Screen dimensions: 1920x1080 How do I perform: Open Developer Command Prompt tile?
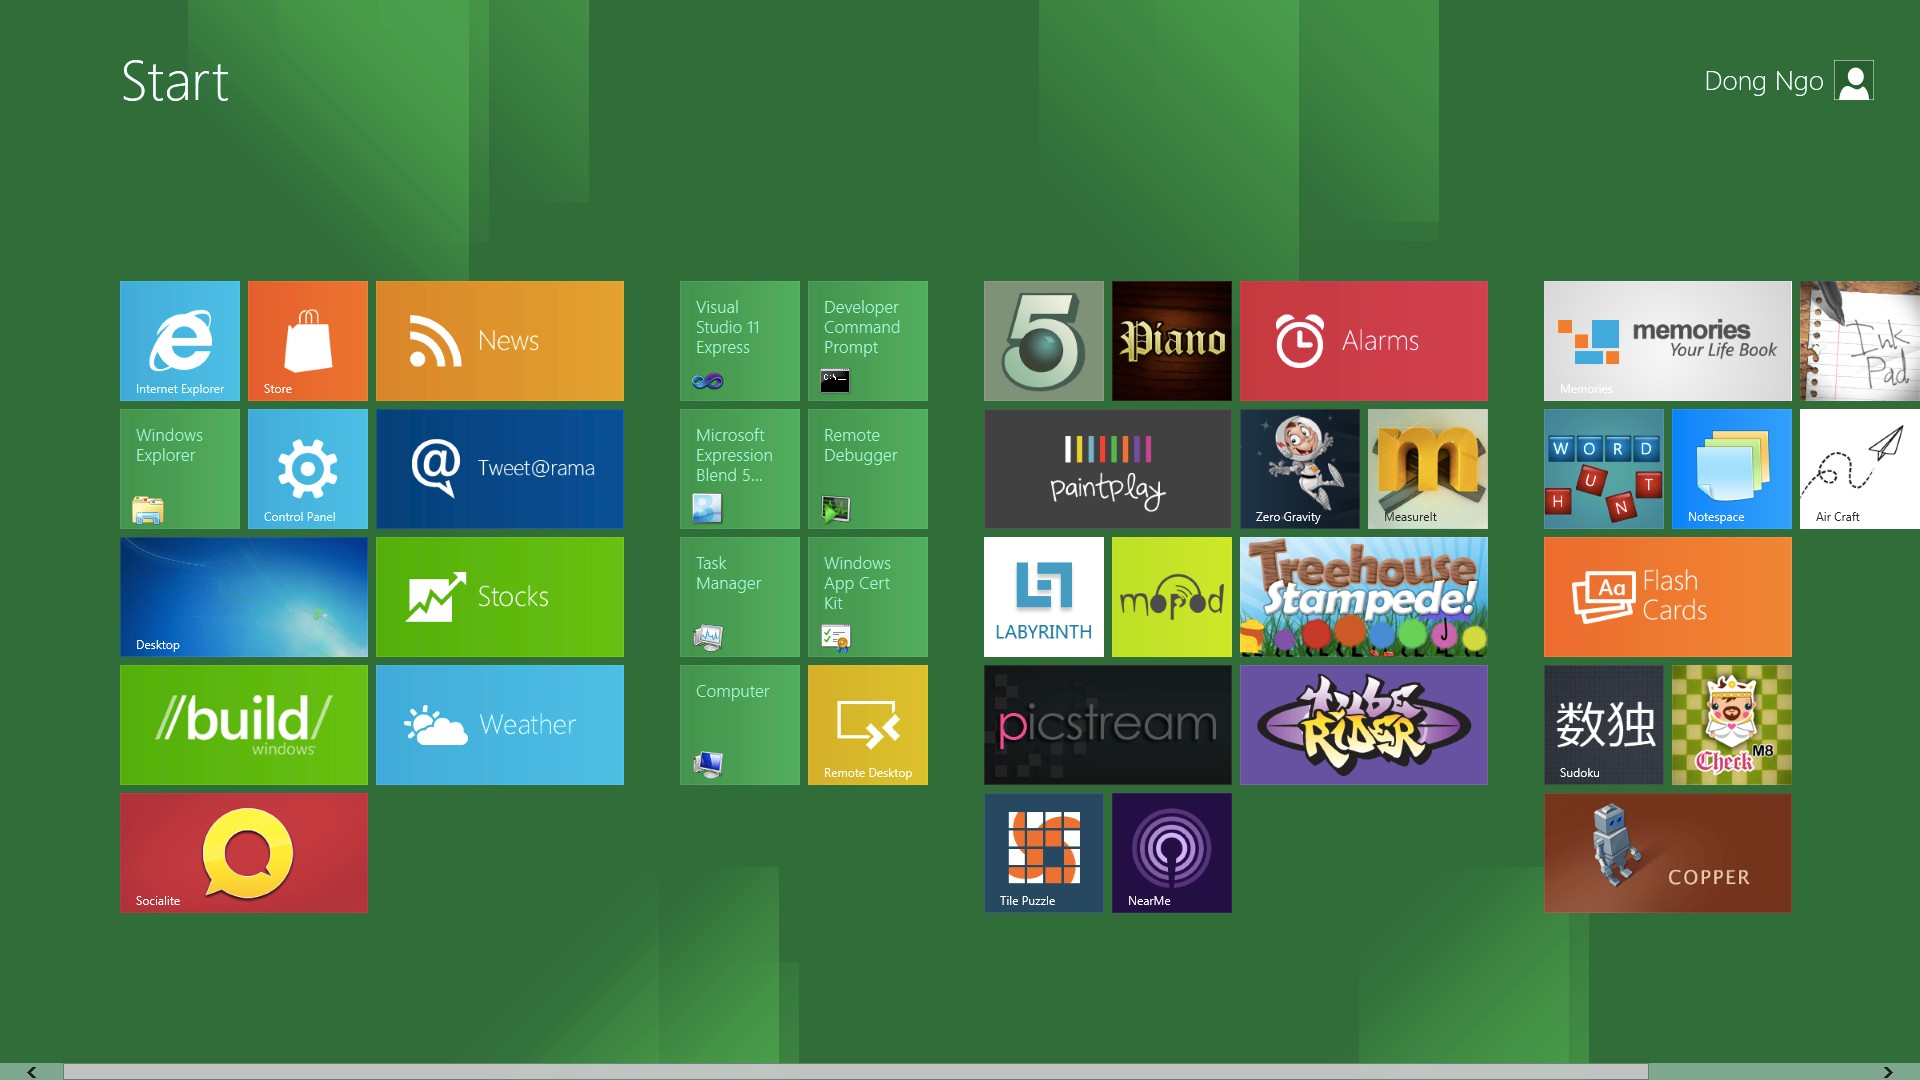[868, 341]
